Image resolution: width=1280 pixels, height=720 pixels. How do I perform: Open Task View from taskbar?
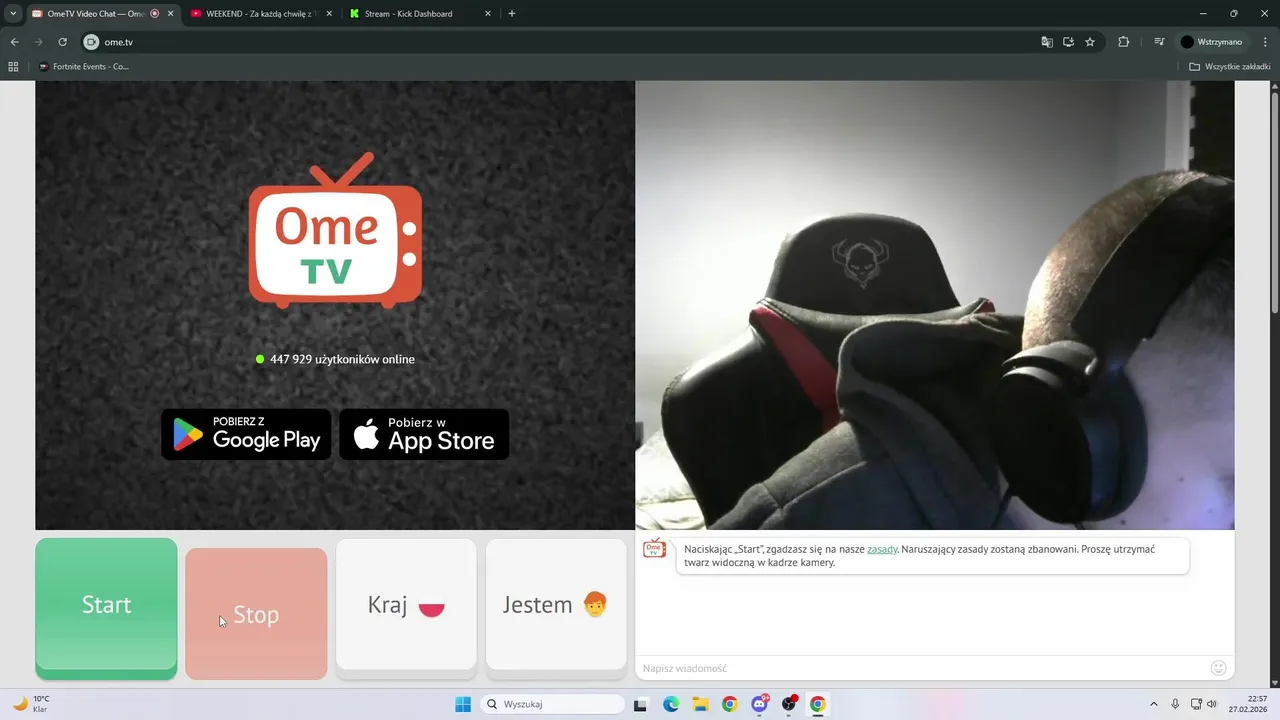click(641, 704)
